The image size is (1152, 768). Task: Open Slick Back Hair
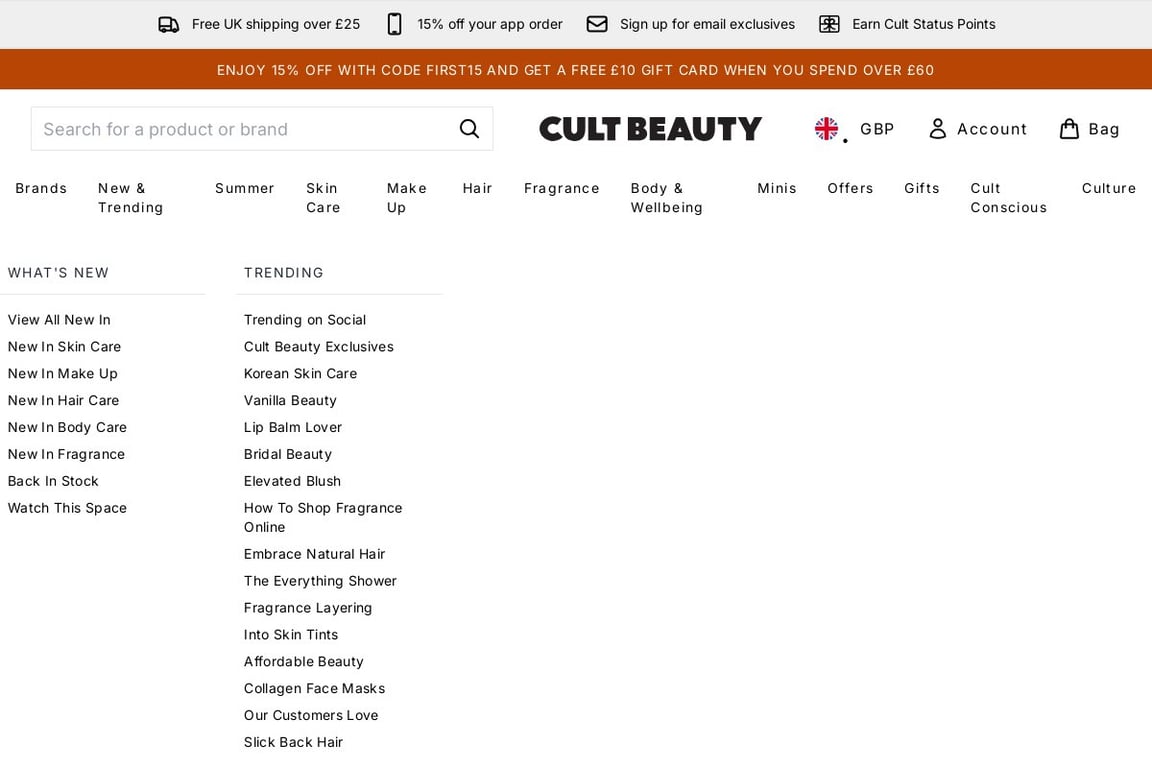(294, 742)
